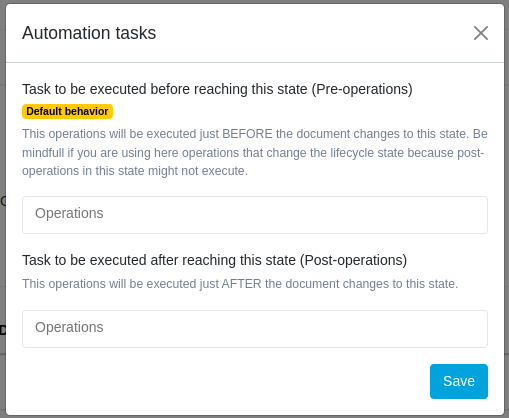Screen dimensions: 509x418
Task: Click the (Pre-operations) text in heading
Action: pos(362,89)
